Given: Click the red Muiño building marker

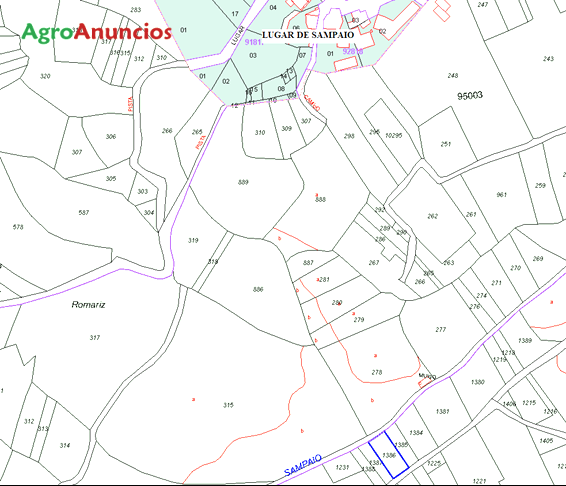Looking at the screenshot, I should tap(426, 381).
